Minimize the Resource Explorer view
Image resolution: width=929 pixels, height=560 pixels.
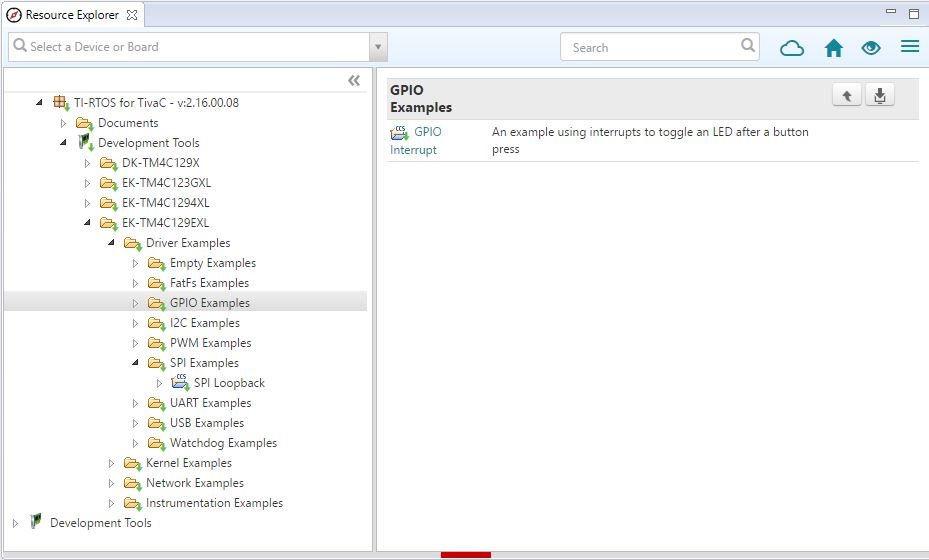pyautogui.click(x=890, y=11)
